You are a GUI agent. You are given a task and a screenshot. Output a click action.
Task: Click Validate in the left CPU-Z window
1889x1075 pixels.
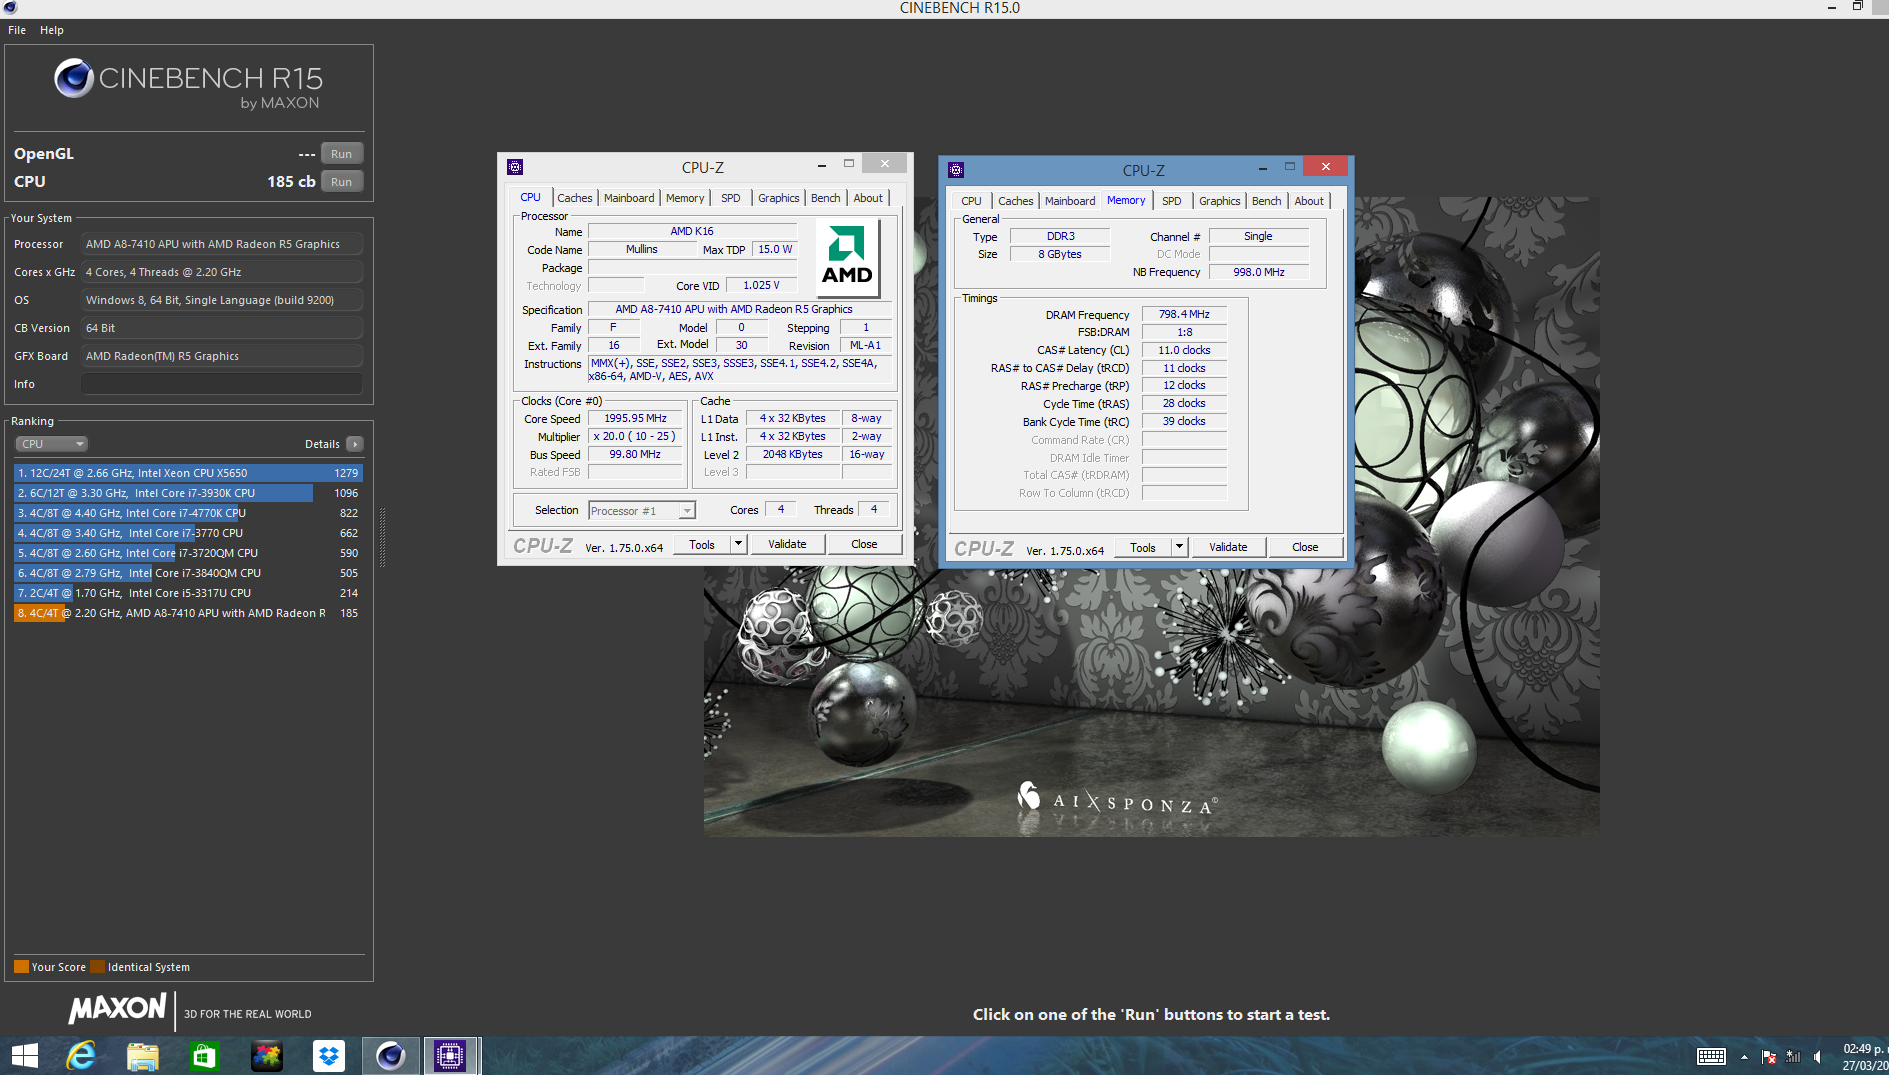(787, 545)
